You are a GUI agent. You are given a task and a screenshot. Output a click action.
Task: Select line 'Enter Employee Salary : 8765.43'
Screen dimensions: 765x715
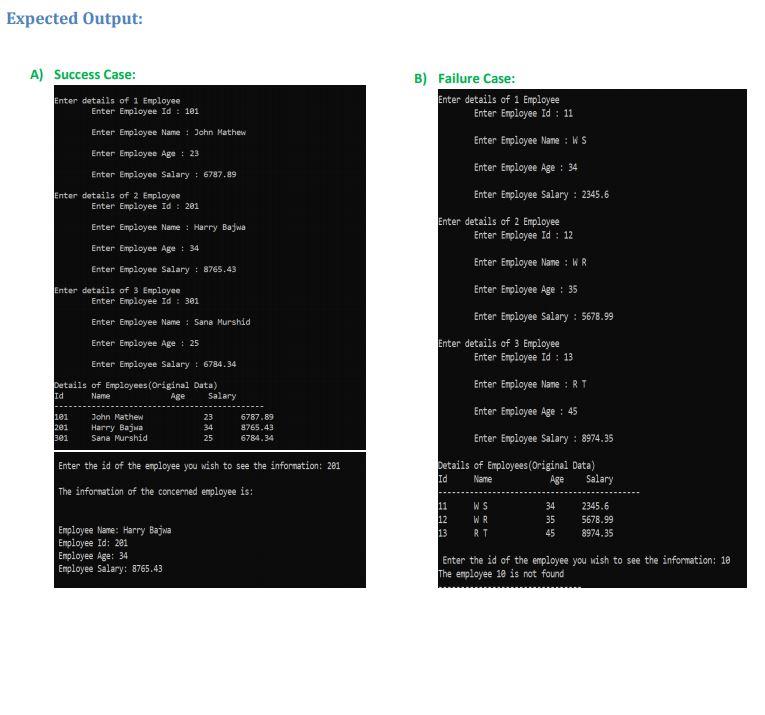click(x=163, y=269)
